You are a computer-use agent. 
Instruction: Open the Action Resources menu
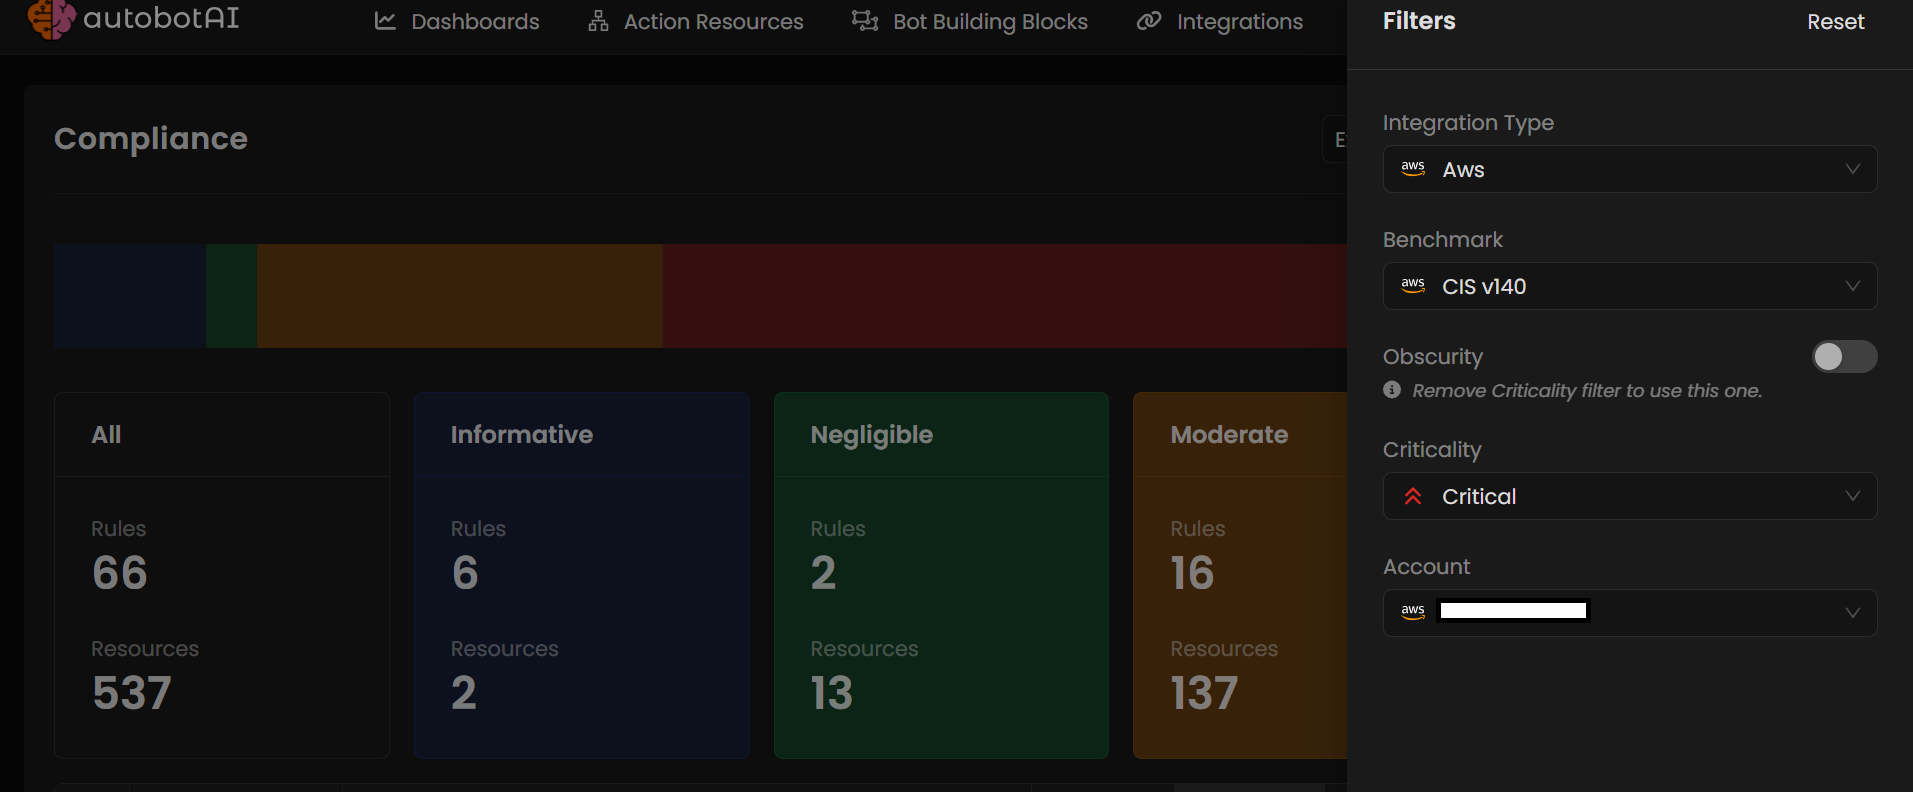696,21
